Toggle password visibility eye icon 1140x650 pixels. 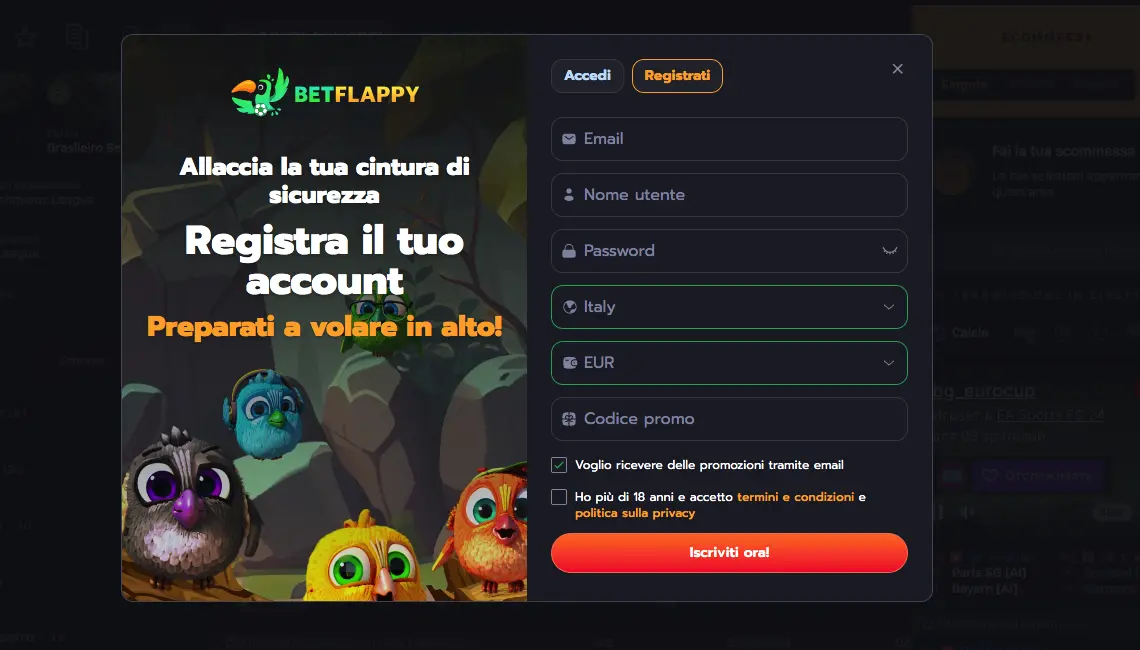tap(889, 251)
